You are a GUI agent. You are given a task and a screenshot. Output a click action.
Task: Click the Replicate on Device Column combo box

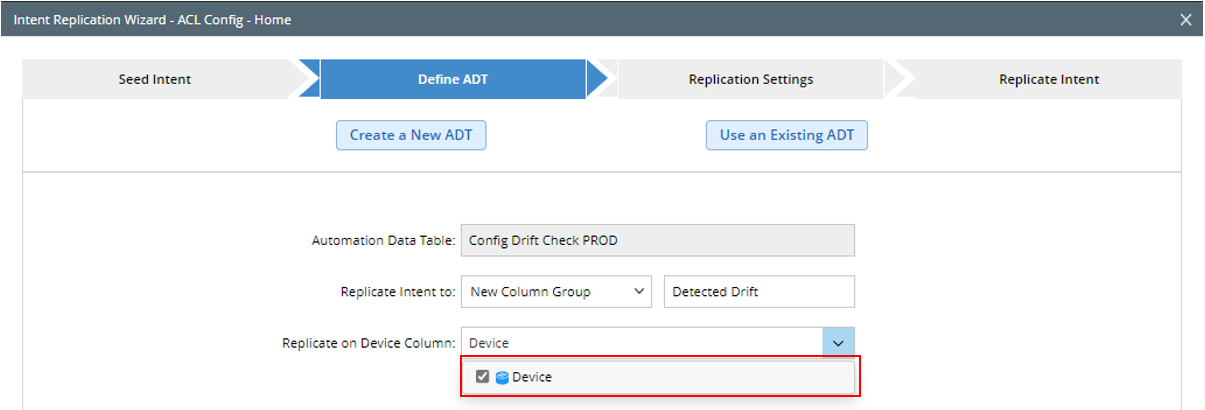tap(642, 343)
